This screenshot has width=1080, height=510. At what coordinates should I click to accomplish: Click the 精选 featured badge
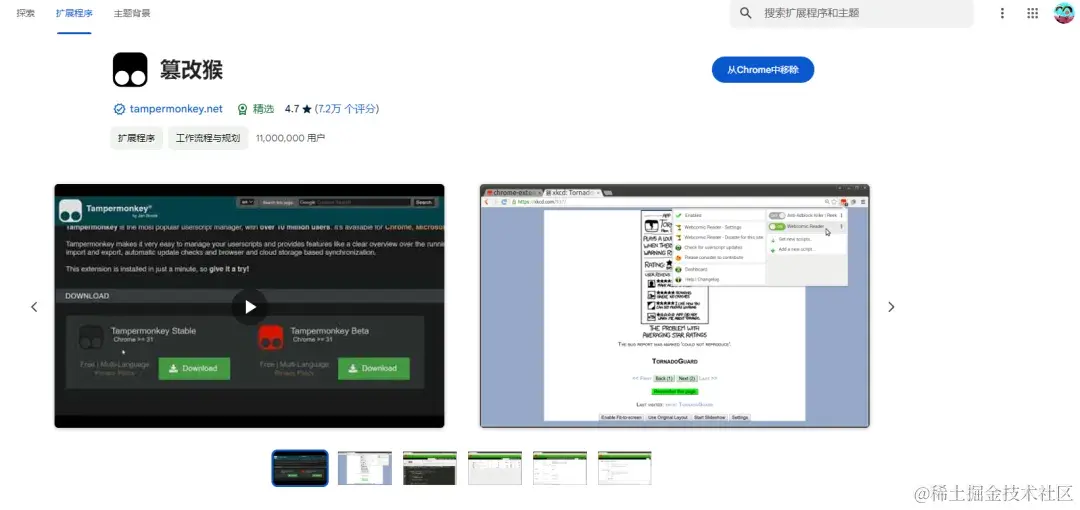(256, 109)
